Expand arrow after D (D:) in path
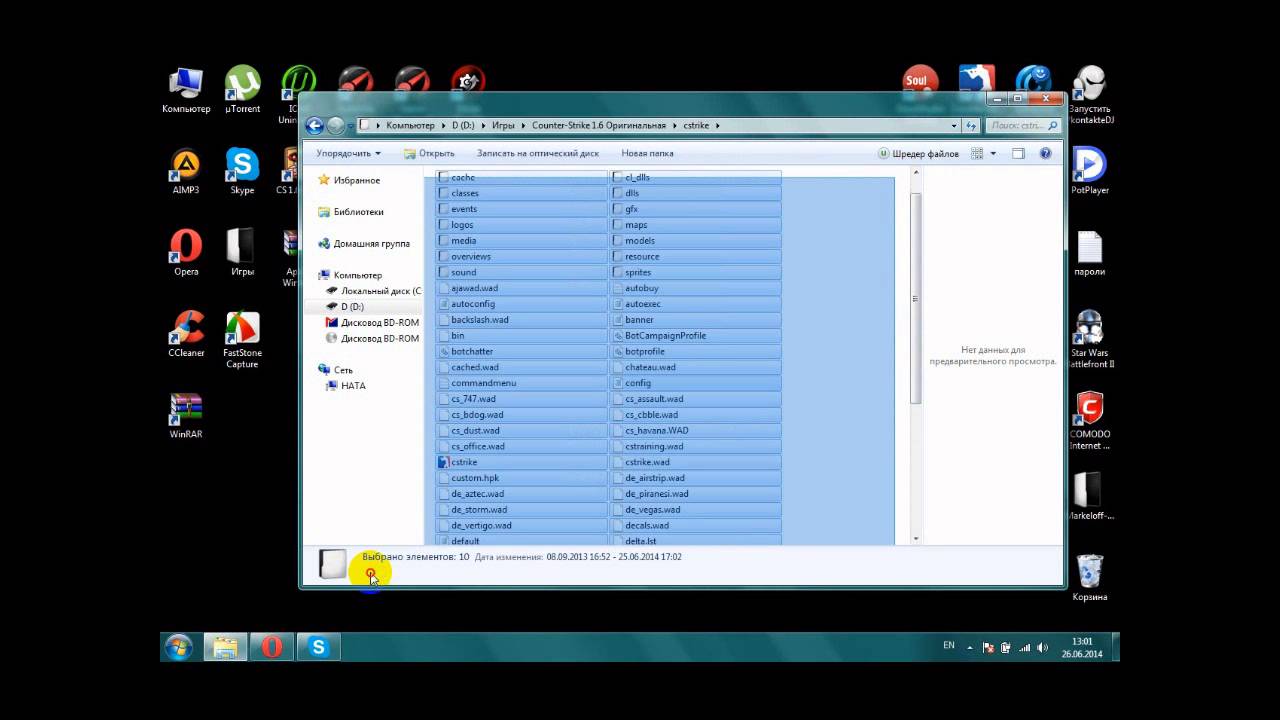 482,126
